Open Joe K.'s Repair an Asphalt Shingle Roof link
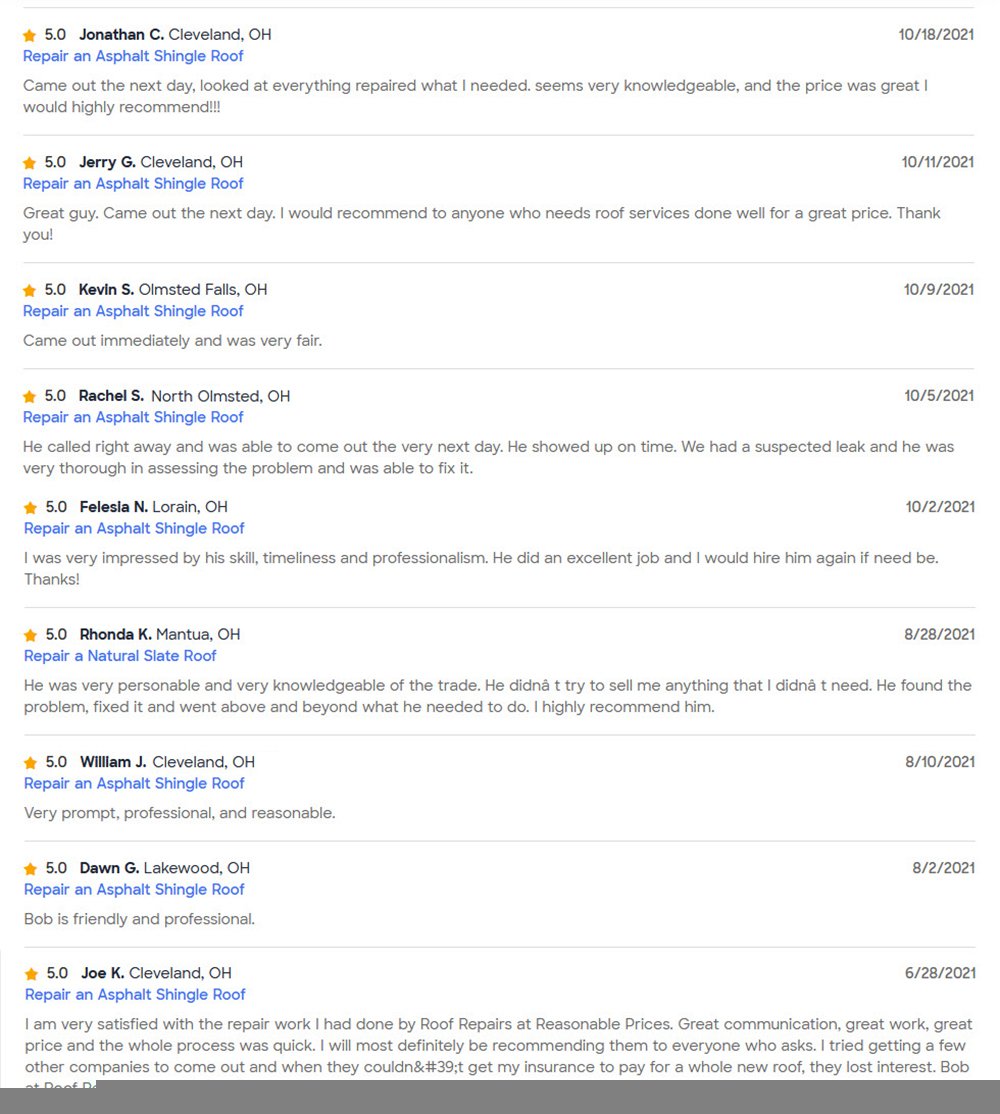Screen dimensions: 1000x1114 135,994
